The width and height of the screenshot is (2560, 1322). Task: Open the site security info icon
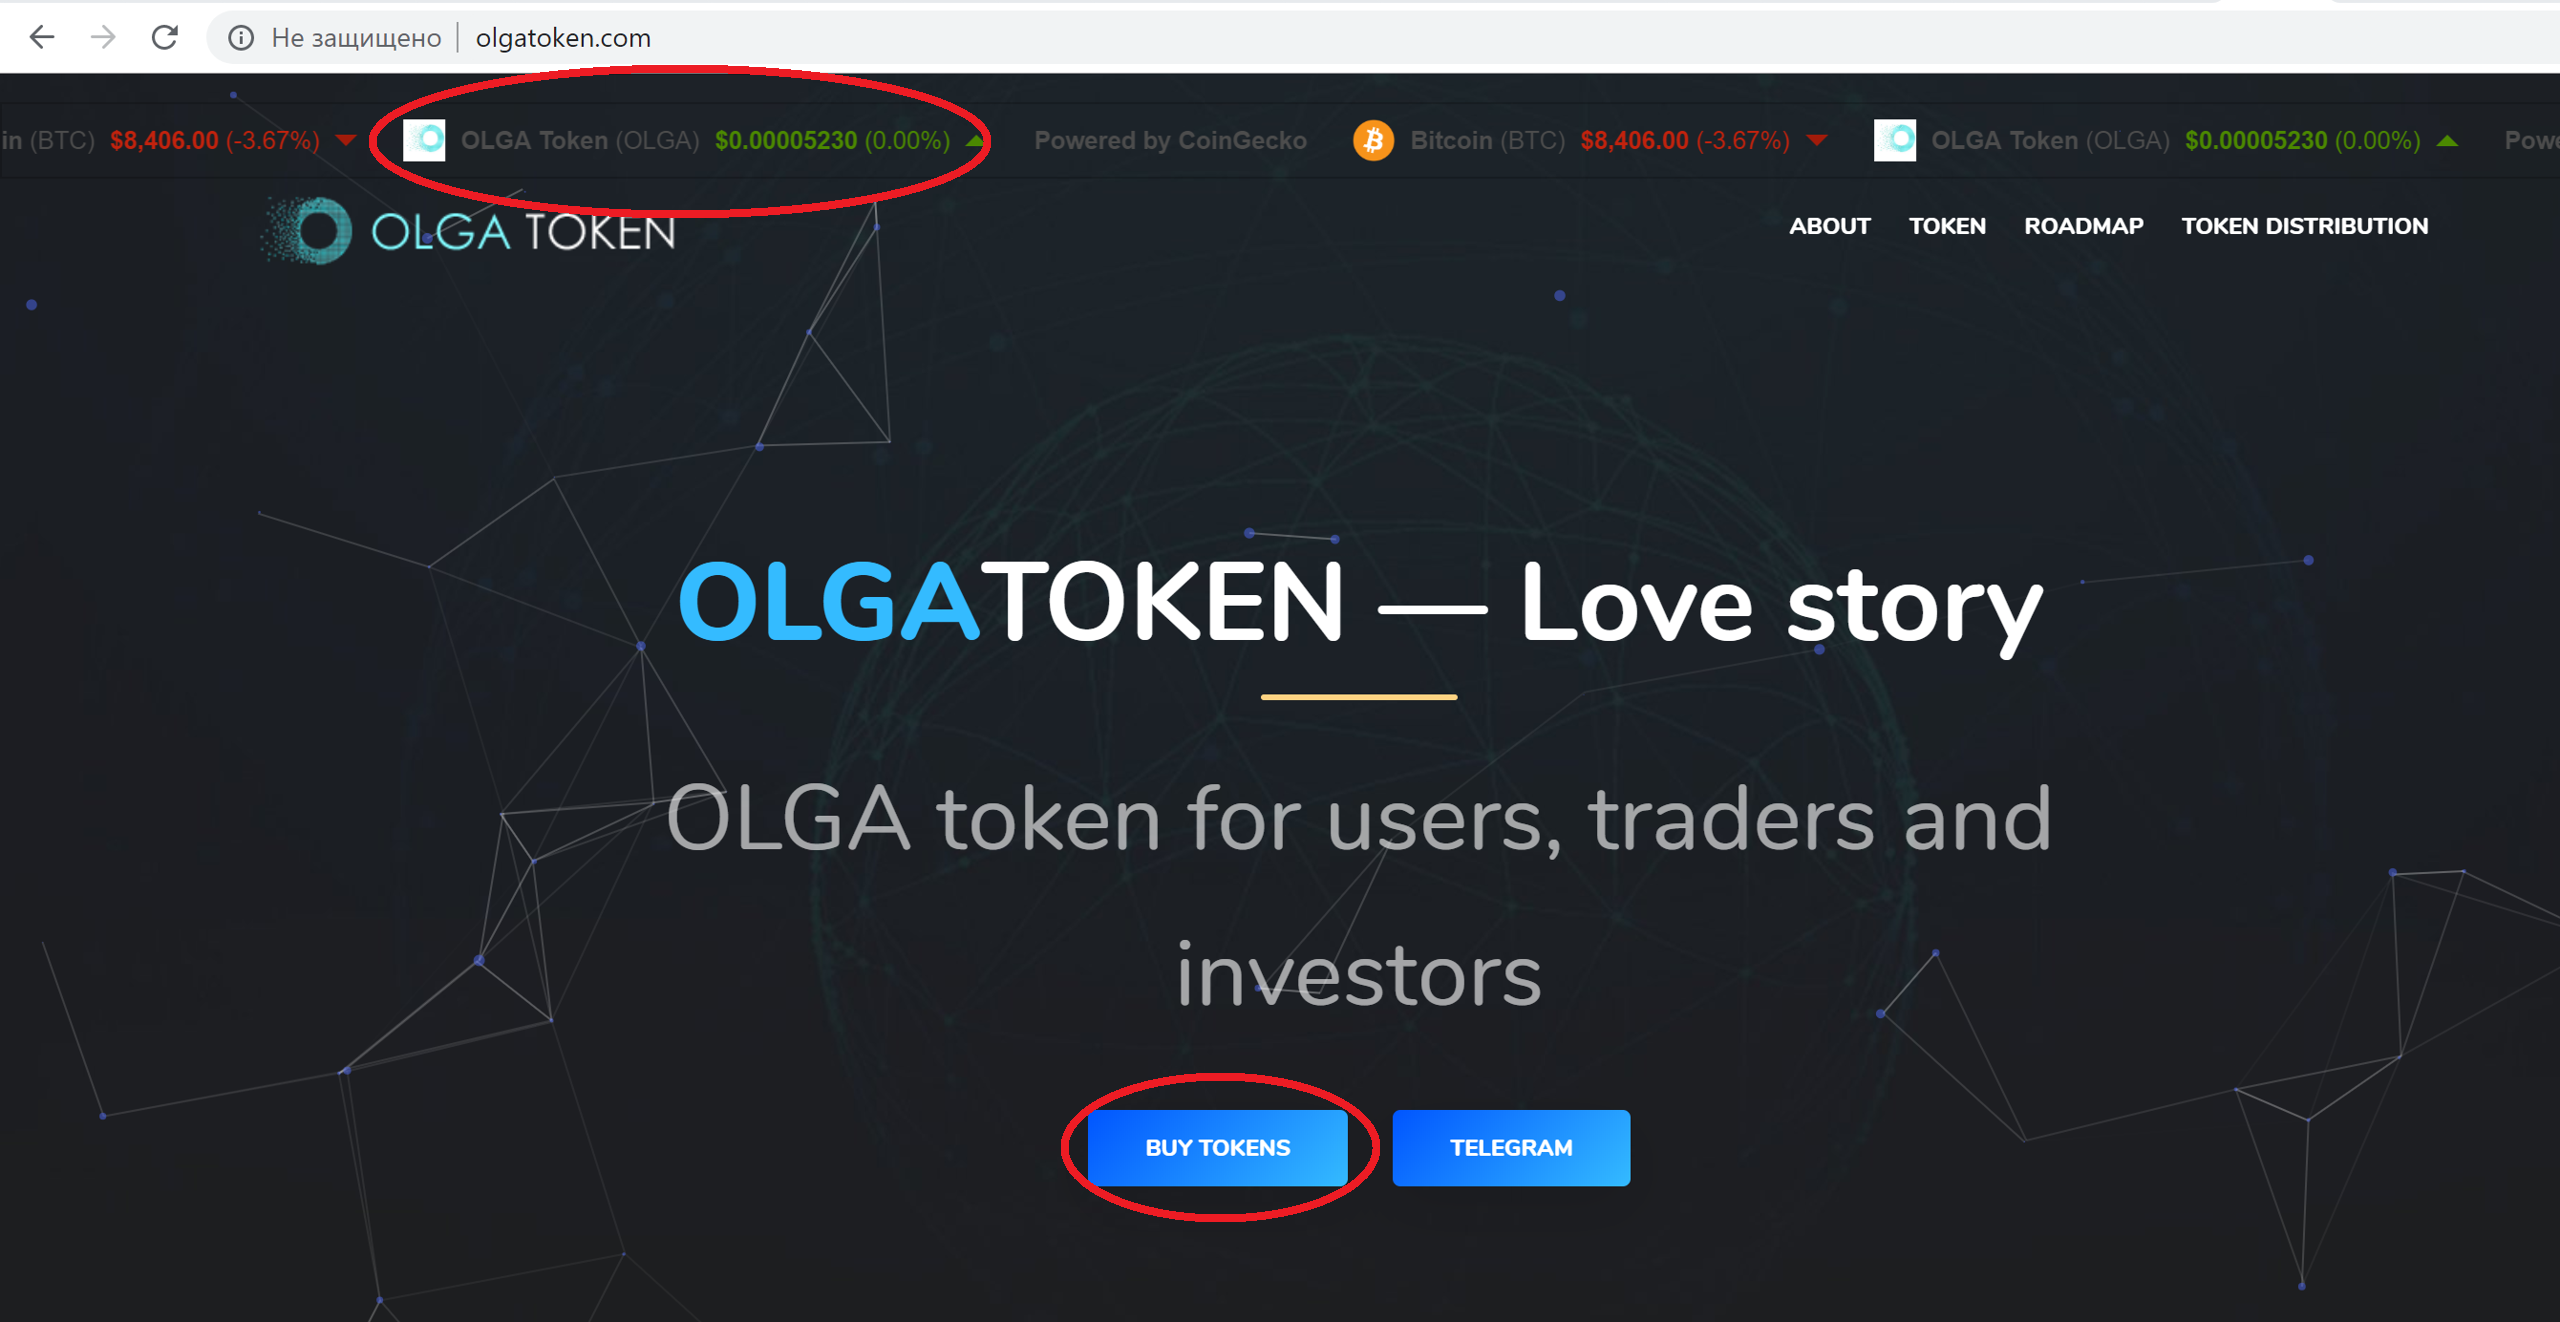point(241,38)
